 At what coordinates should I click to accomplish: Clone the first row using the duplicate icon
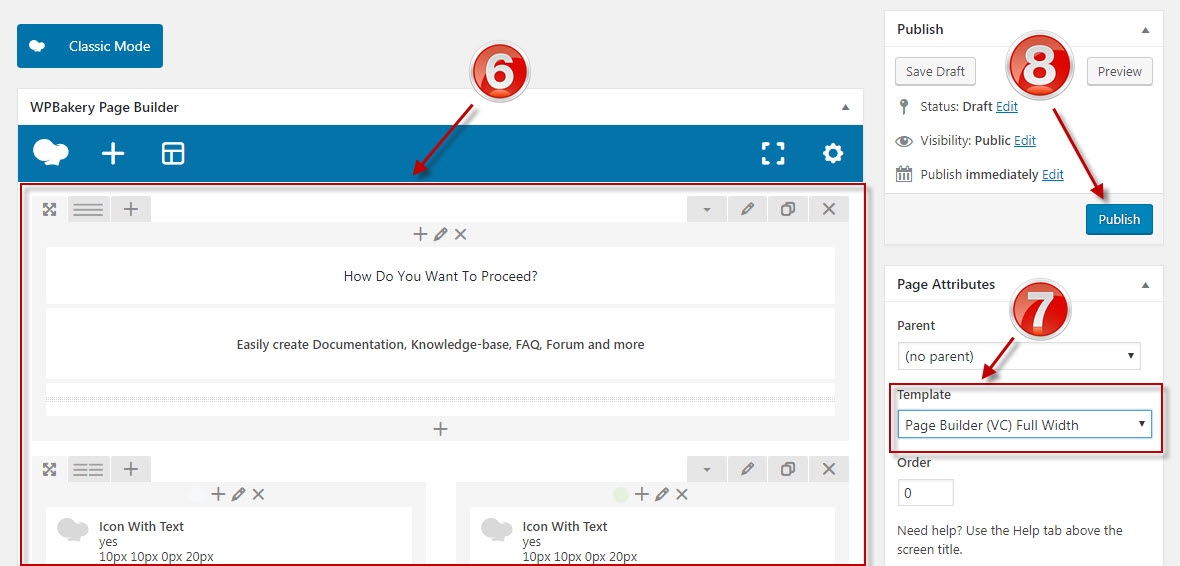(x=788, y=209)
